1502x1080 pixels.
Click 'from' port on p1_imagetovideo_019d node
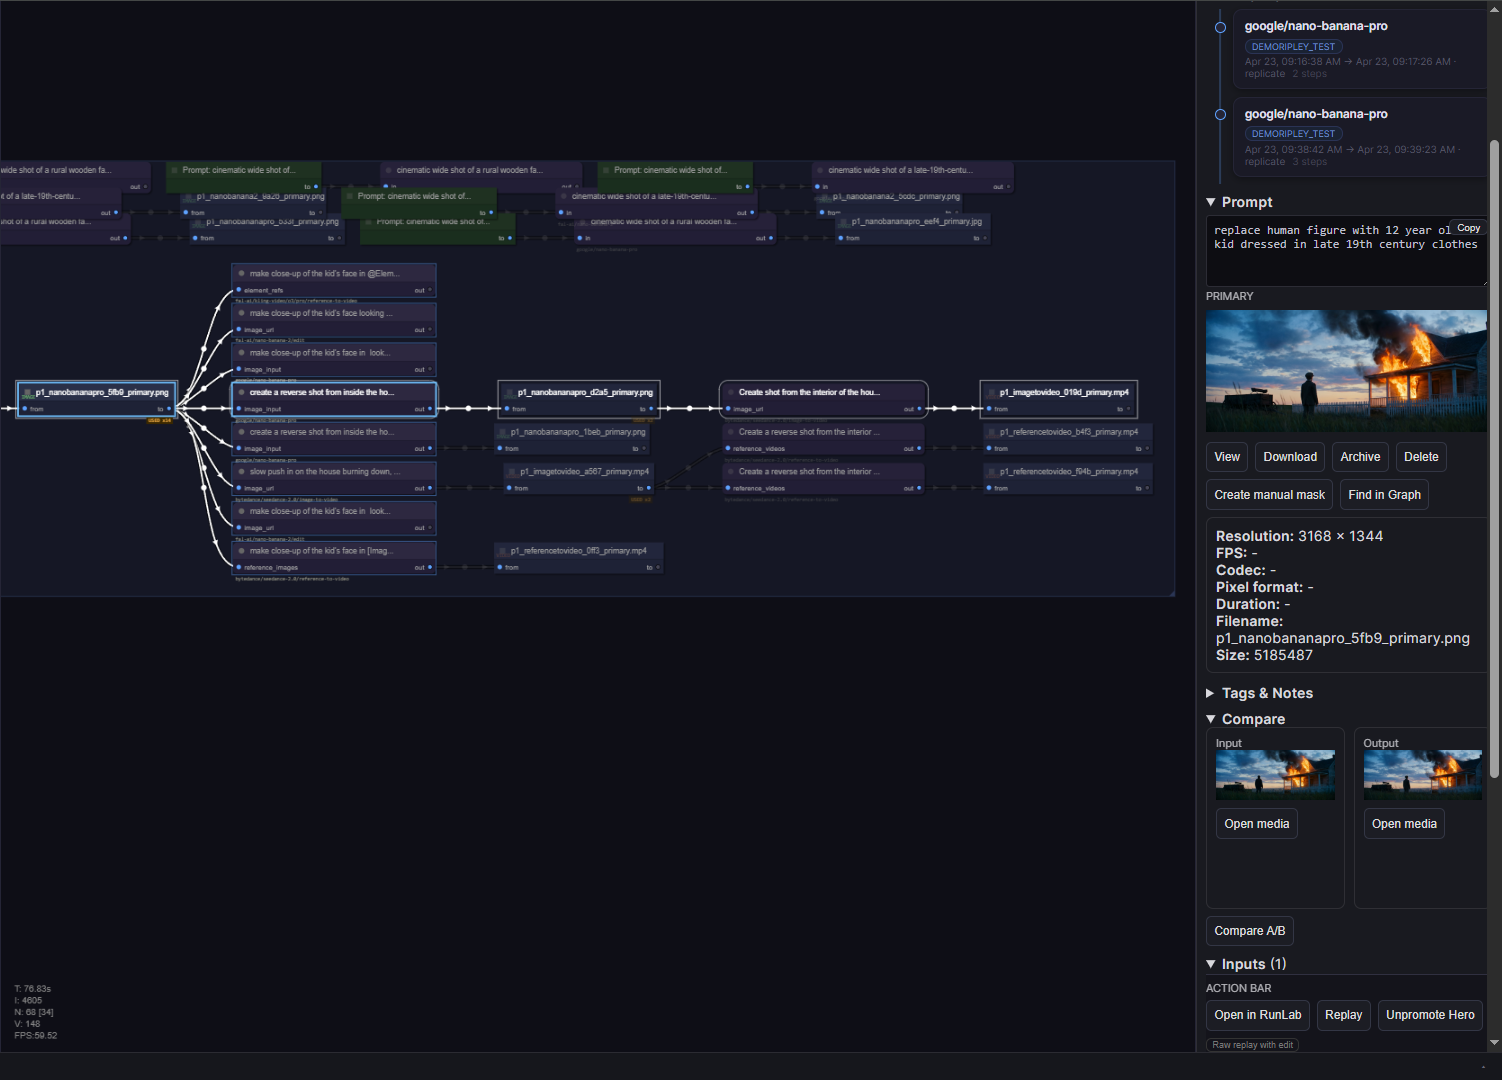click(x=988, y=409)
